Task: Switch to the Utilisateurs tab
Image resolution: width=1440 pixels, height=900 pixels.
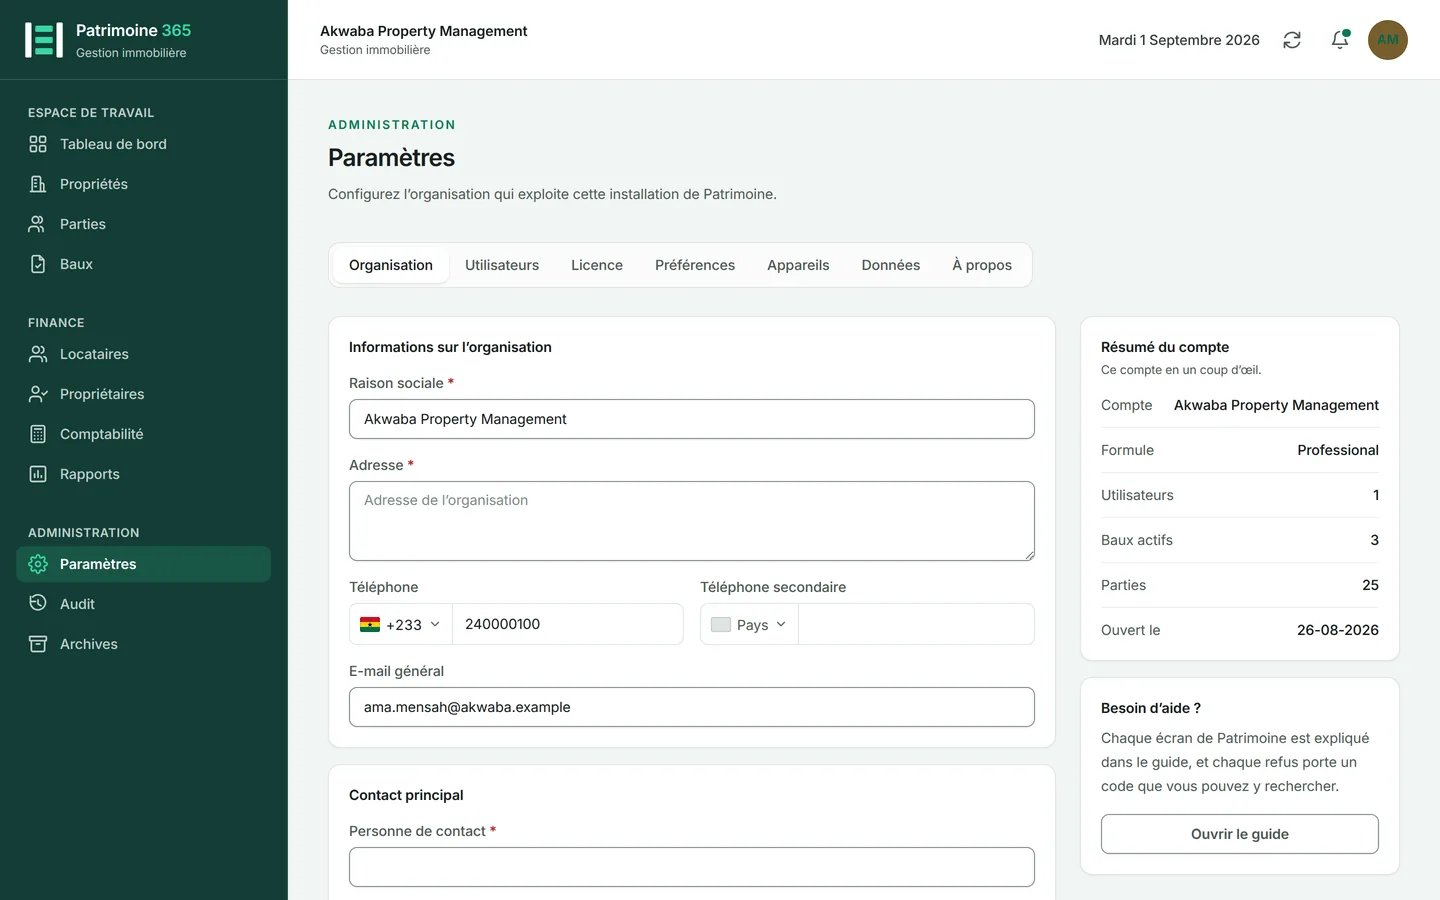Action: [x=502, y=265]
